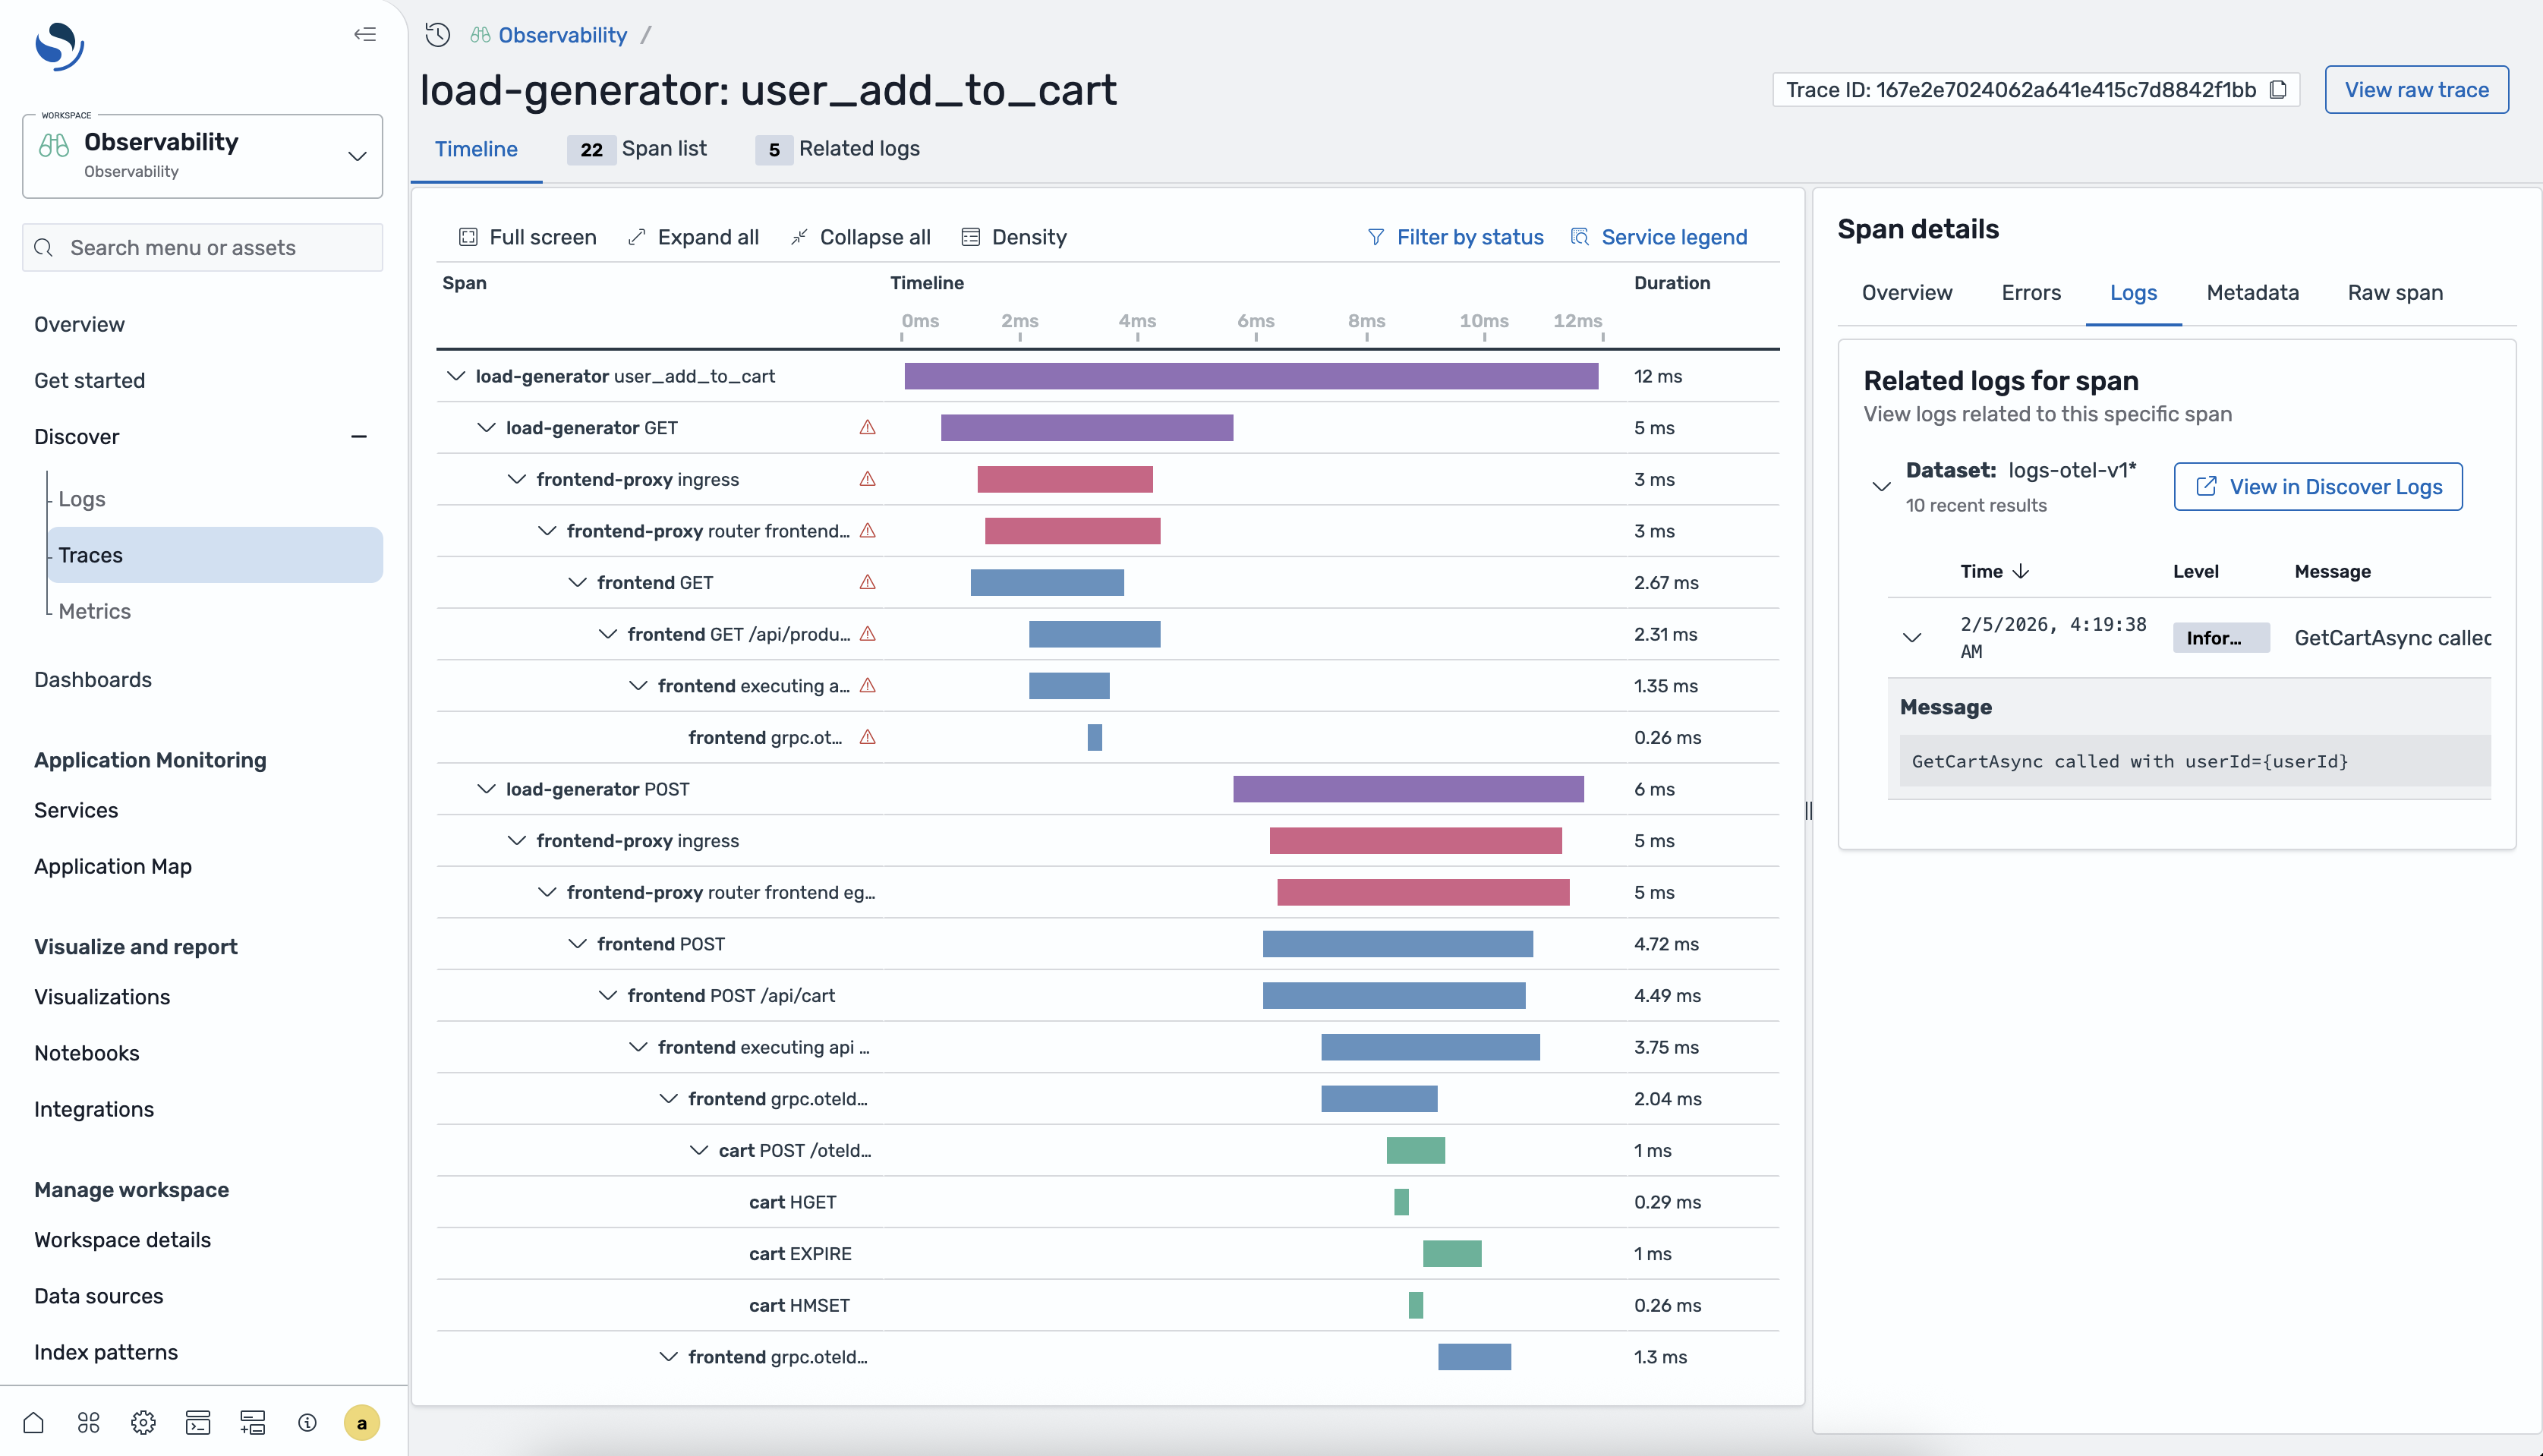Click the Time column sort arrow
Viewport: 2543px width, 1456px height.
point(2022,571)
